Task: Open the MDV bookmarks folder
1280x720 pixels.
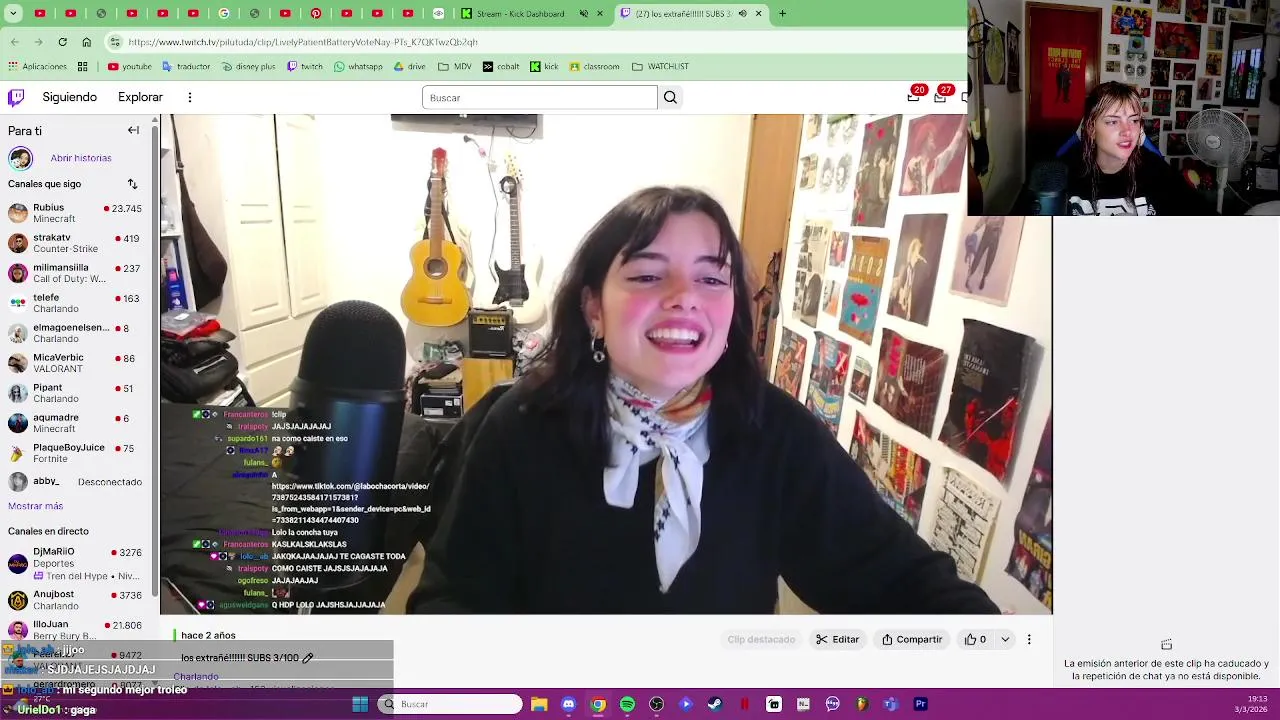Action: coord(454,67)
